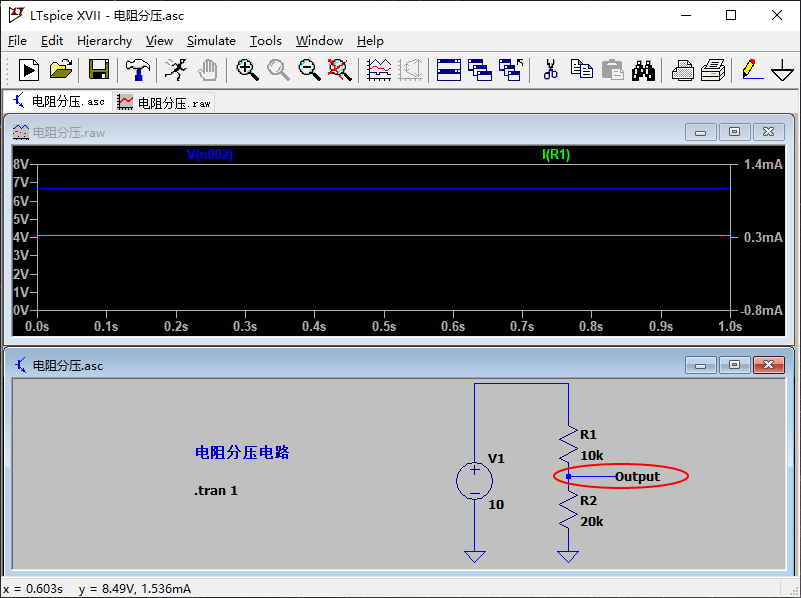The image size is (801, 598).
Task: Select the Cut scissors tool
Action: coord(550,70)
